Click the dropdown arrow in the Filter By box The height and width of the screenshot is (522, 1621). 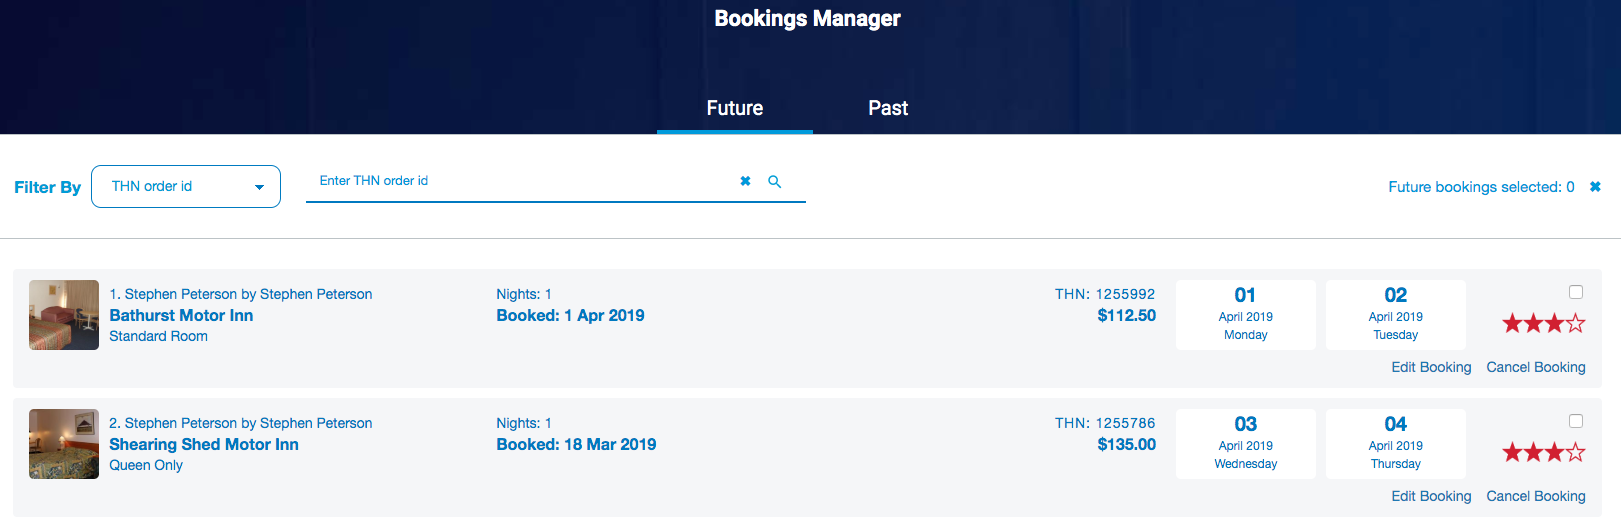[260, 187]
